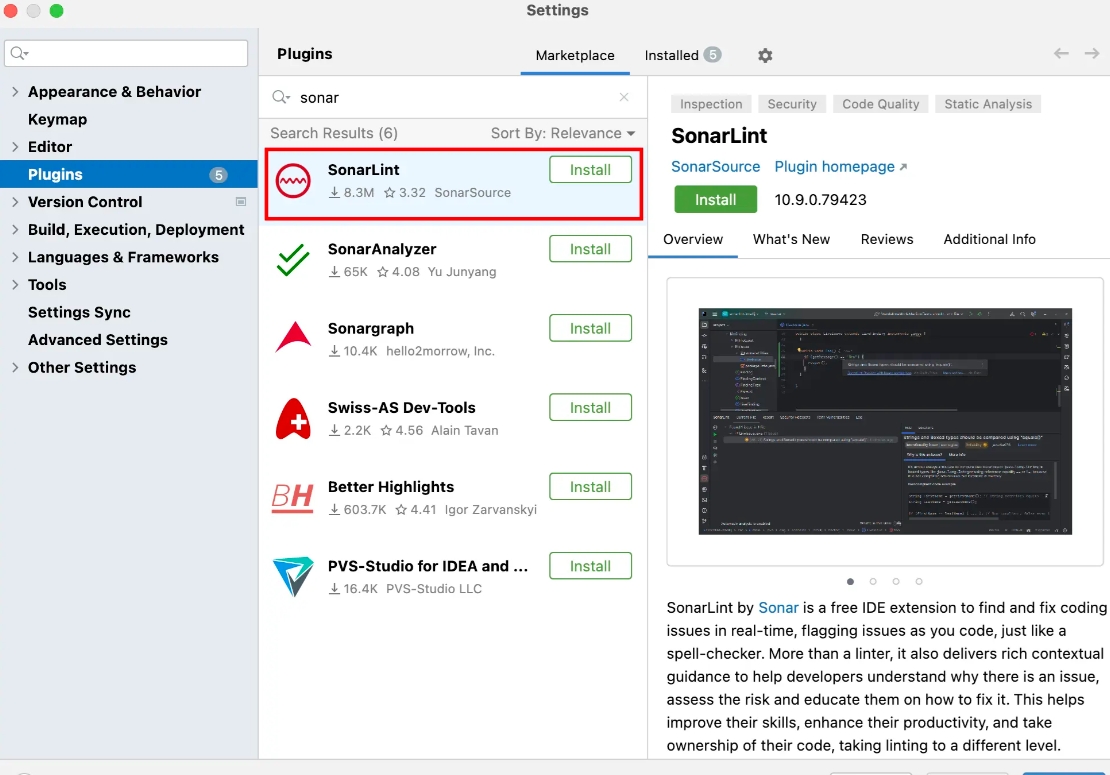Click the Code Quality tag
The width and height of the screenshot is (1110, 775).
(880, 104)
